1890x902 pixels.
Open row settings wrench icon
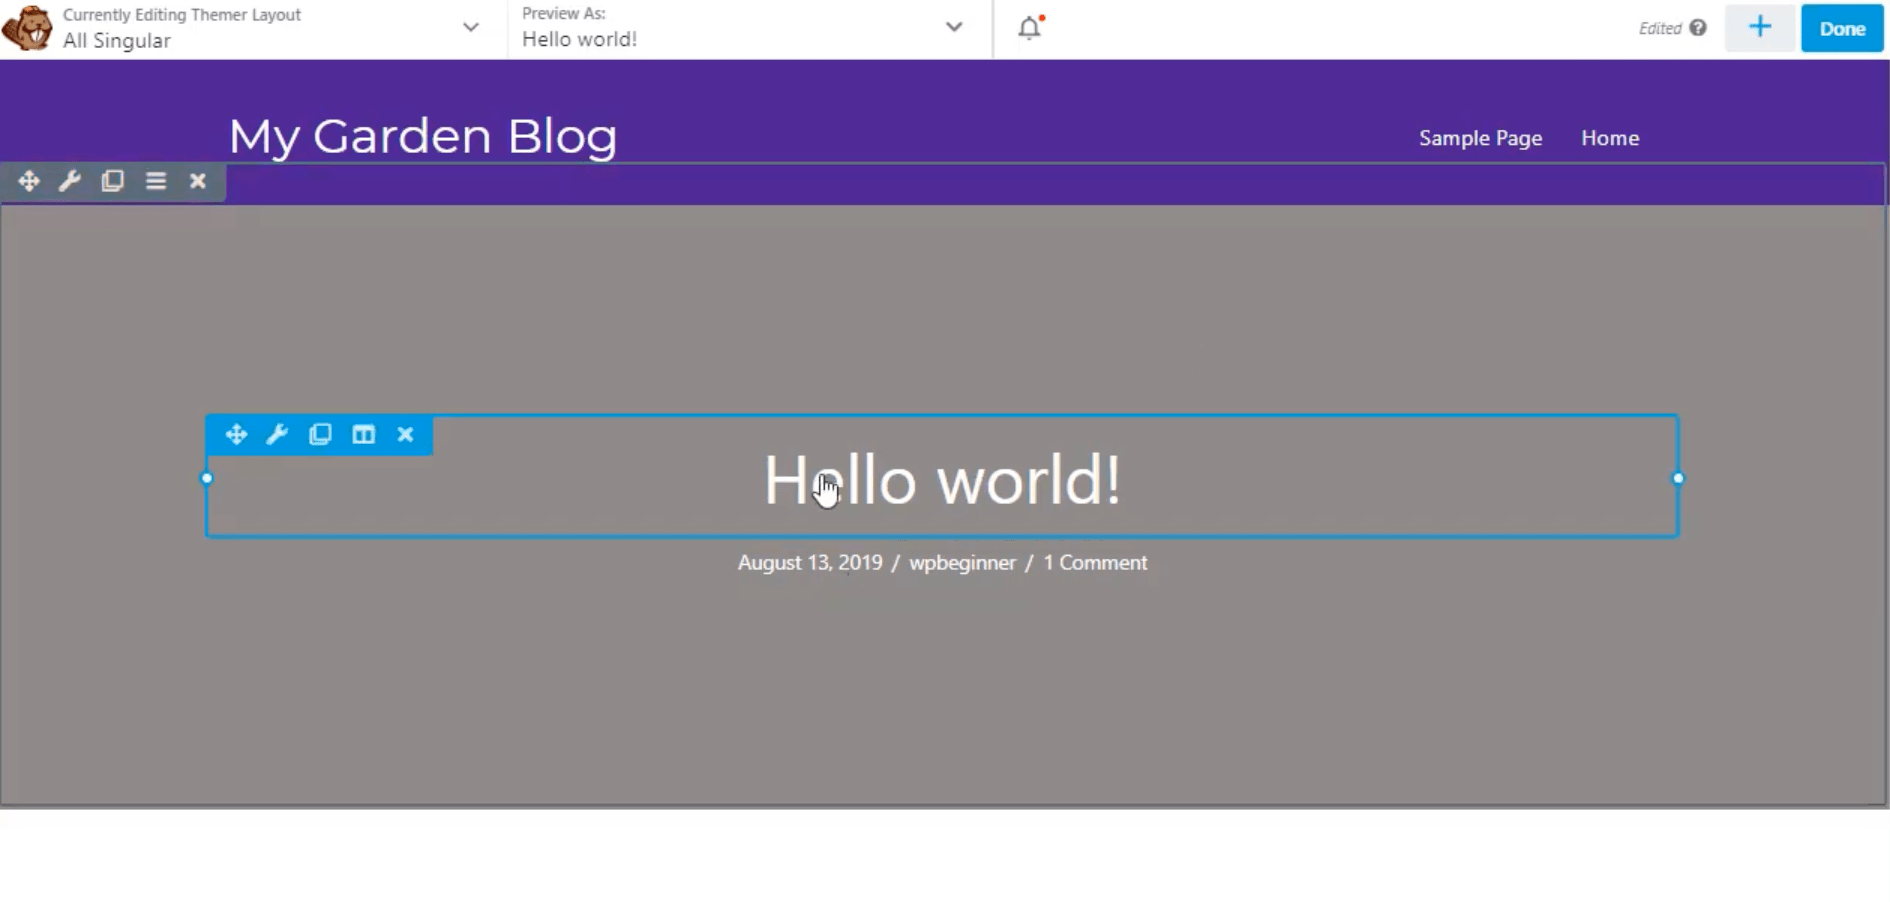(70, 181)
